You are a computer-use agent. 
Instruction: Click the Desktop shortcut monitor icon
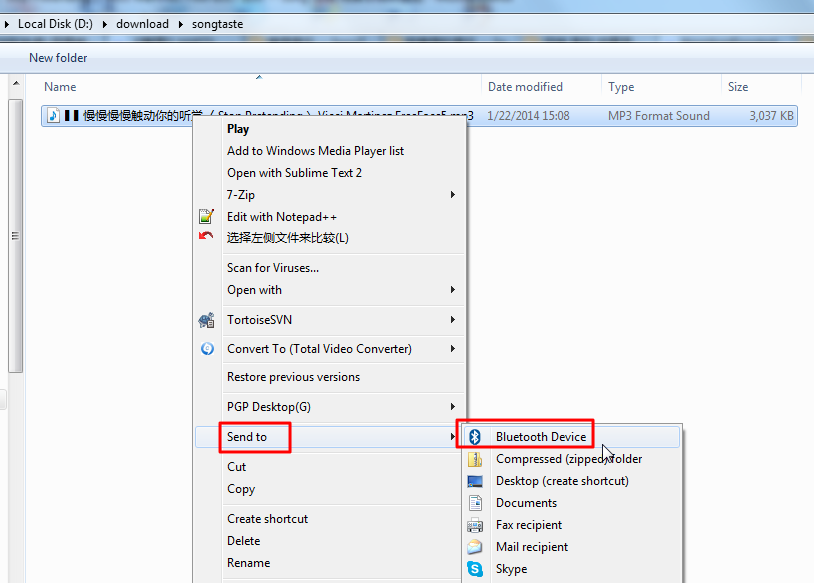(x=475, y=481)
